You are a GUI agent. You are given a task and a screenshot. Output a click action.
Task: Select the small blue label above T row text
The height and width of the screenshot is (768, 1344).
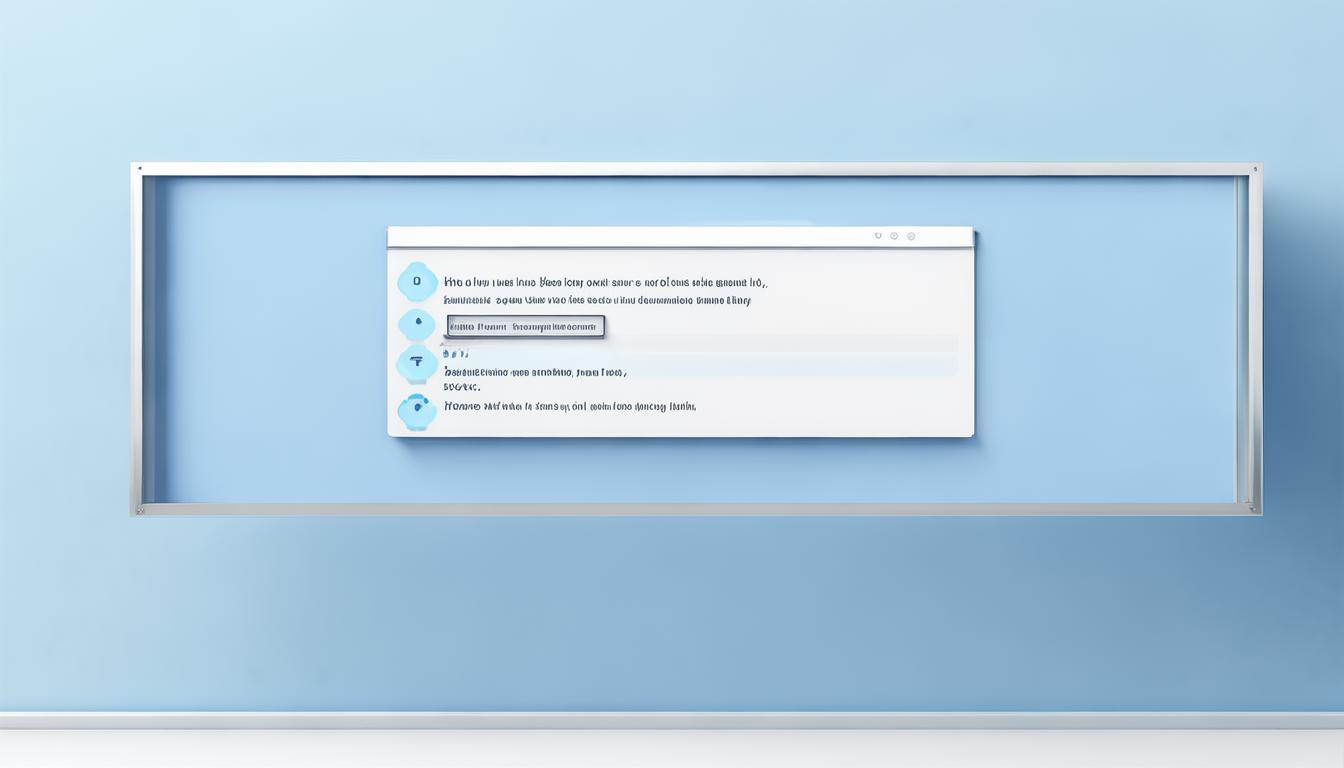tap(455, 353)
